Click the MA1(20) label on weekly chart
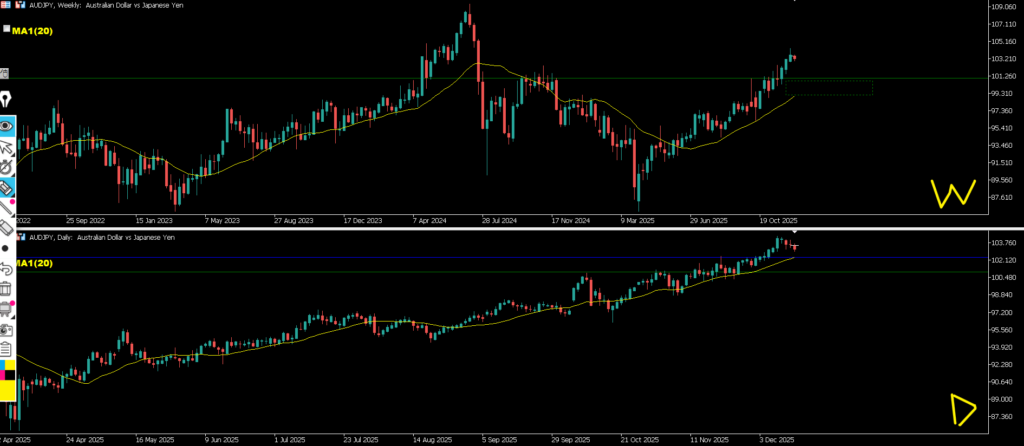Image resolution: width=1024 pixels, height=446 pixels. [36, 31]
